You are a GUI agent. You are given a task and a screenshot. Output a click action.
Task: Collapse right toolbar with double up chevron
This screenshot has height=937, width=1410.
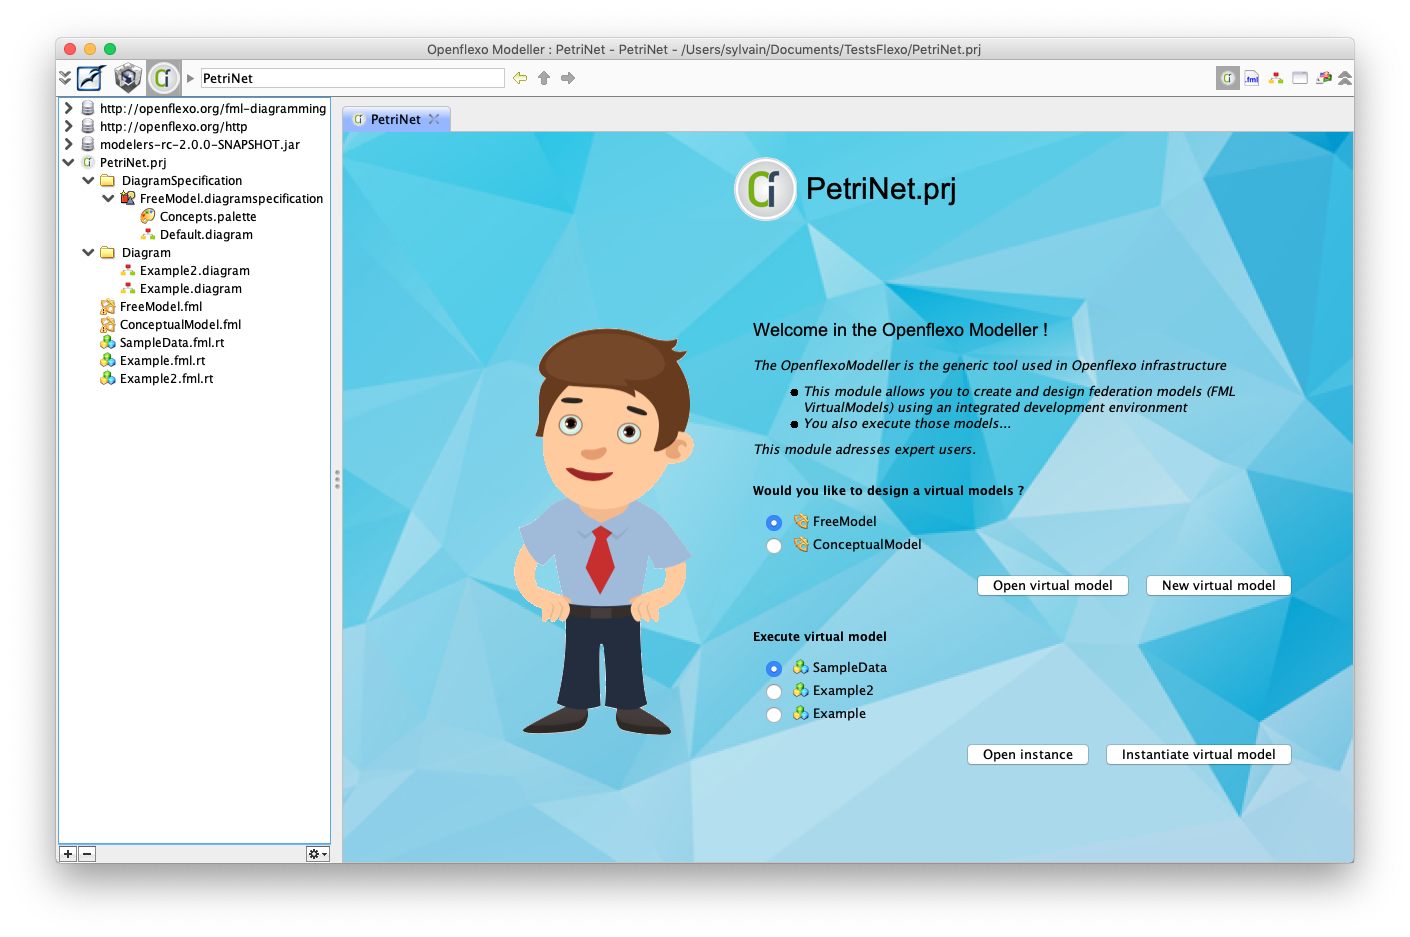tap(1345, 78)
